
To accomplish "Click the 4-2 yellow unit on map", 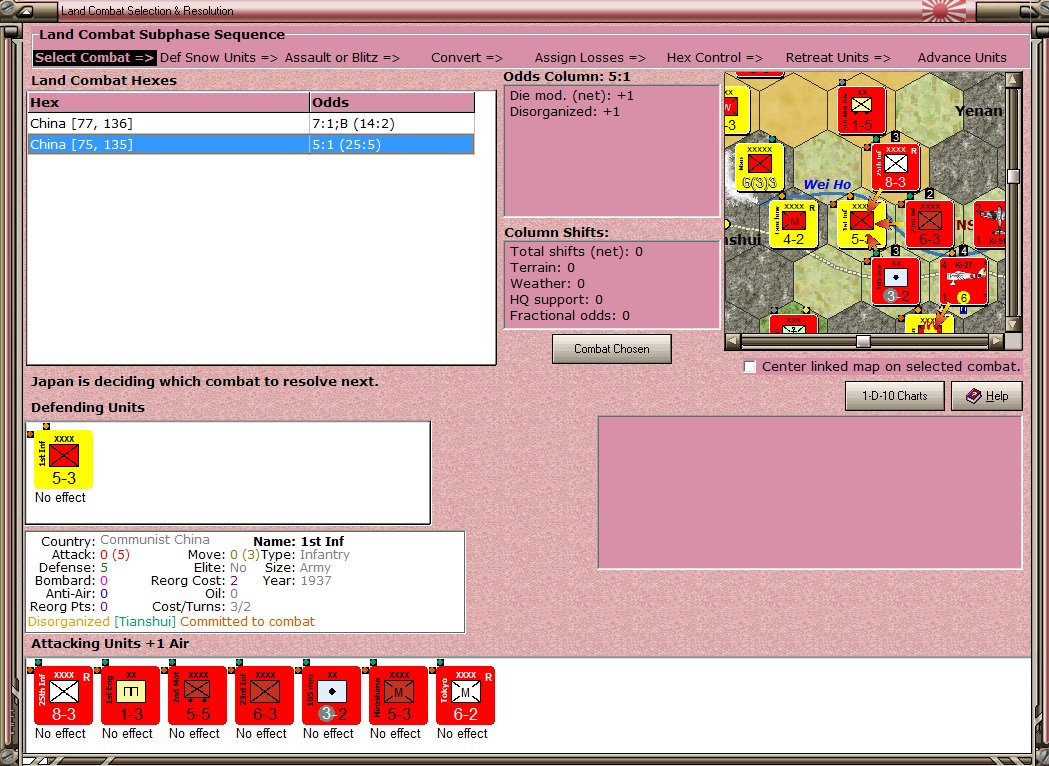I will coord(793,224).
